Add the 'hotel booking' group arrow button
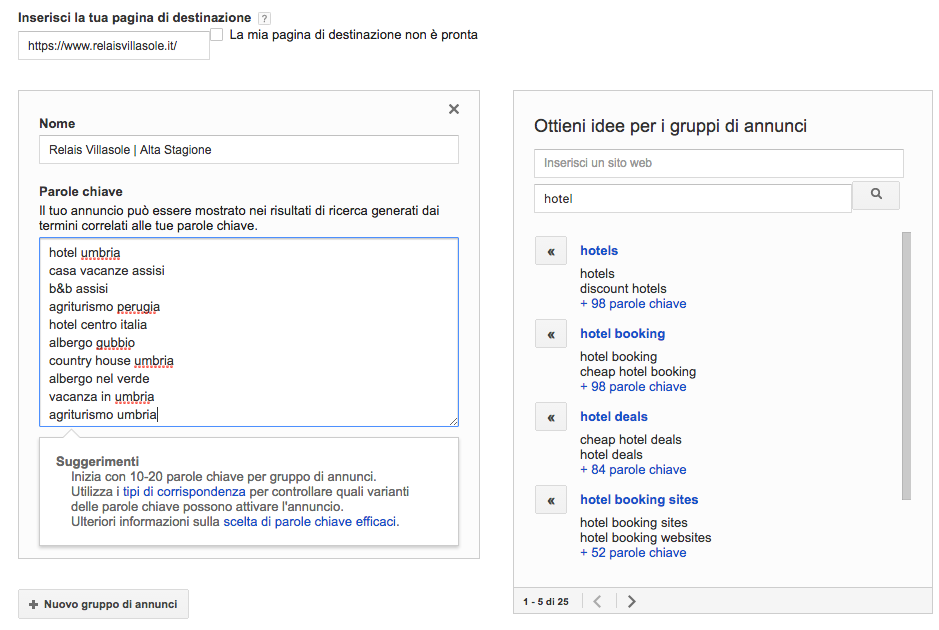This screenshot has width=939, height=630. (x=550, y=334)
